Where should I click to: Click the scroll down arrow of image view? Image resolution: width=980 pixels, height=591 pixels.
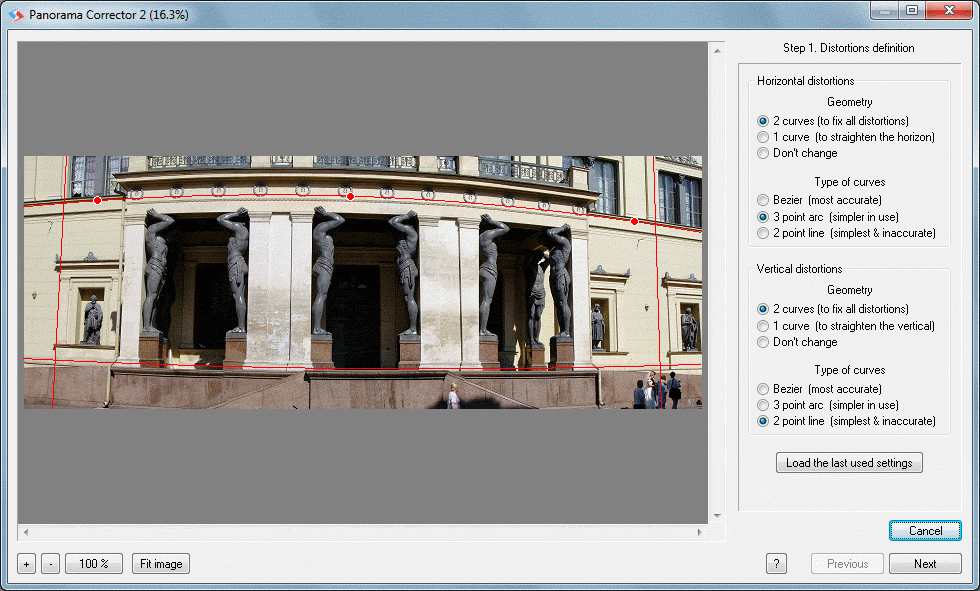click(x=717, y=516)
